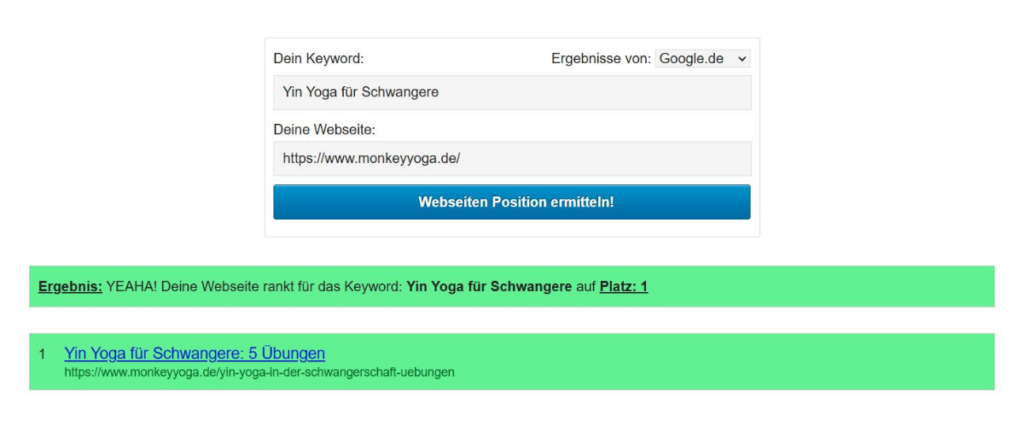Click the chevron arrow beside Google.de
The height and width of the screenshot is (427, 1024).
[741, 59]
